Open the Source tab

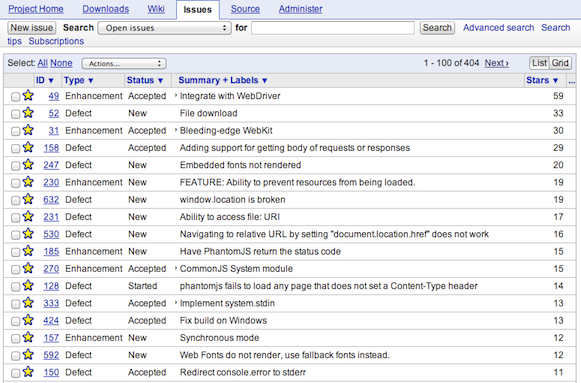click(x=245, y=9)
